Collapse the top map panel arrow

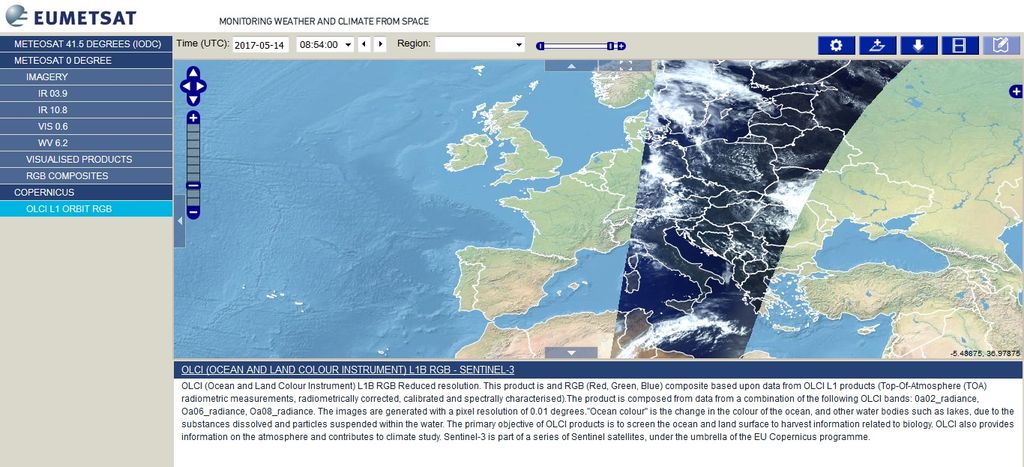[x=571, y=65]
